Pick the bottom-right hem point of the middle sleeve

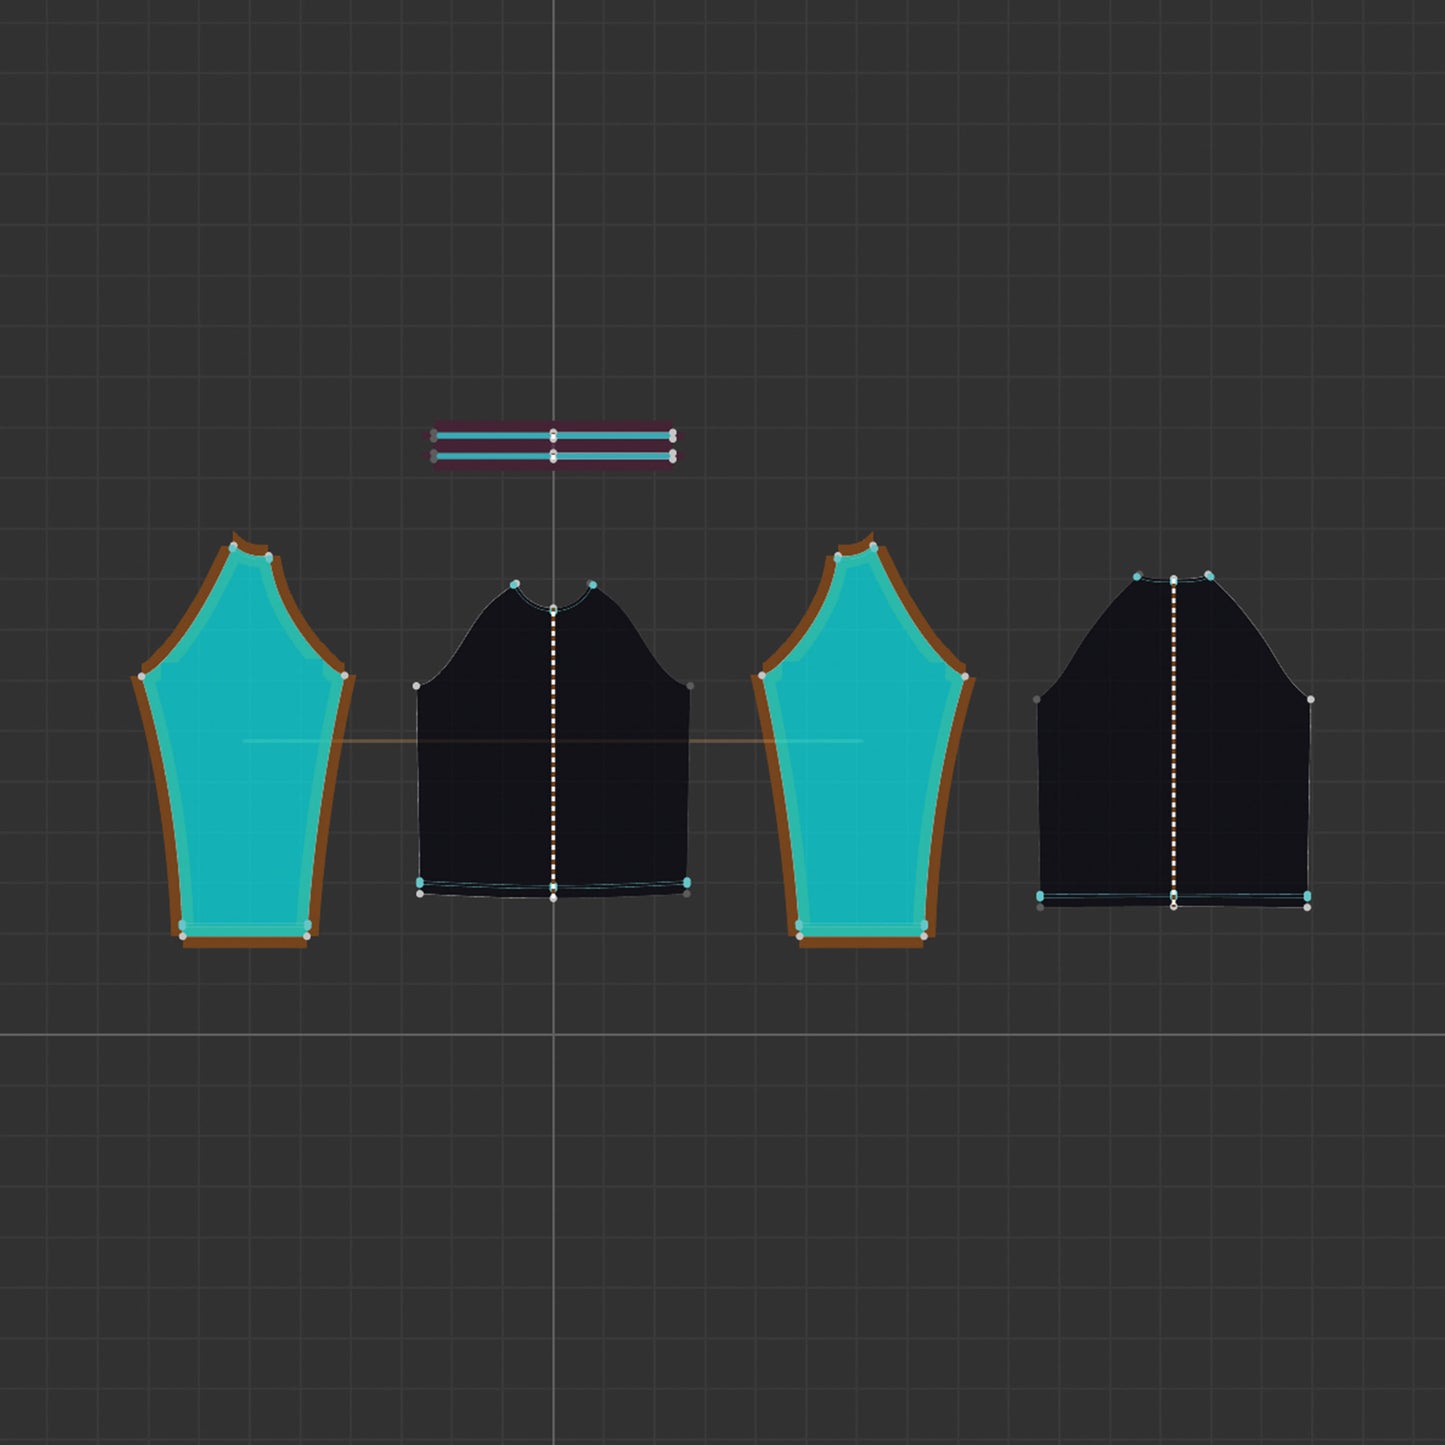pyautogui.click(x=924, y=936)
